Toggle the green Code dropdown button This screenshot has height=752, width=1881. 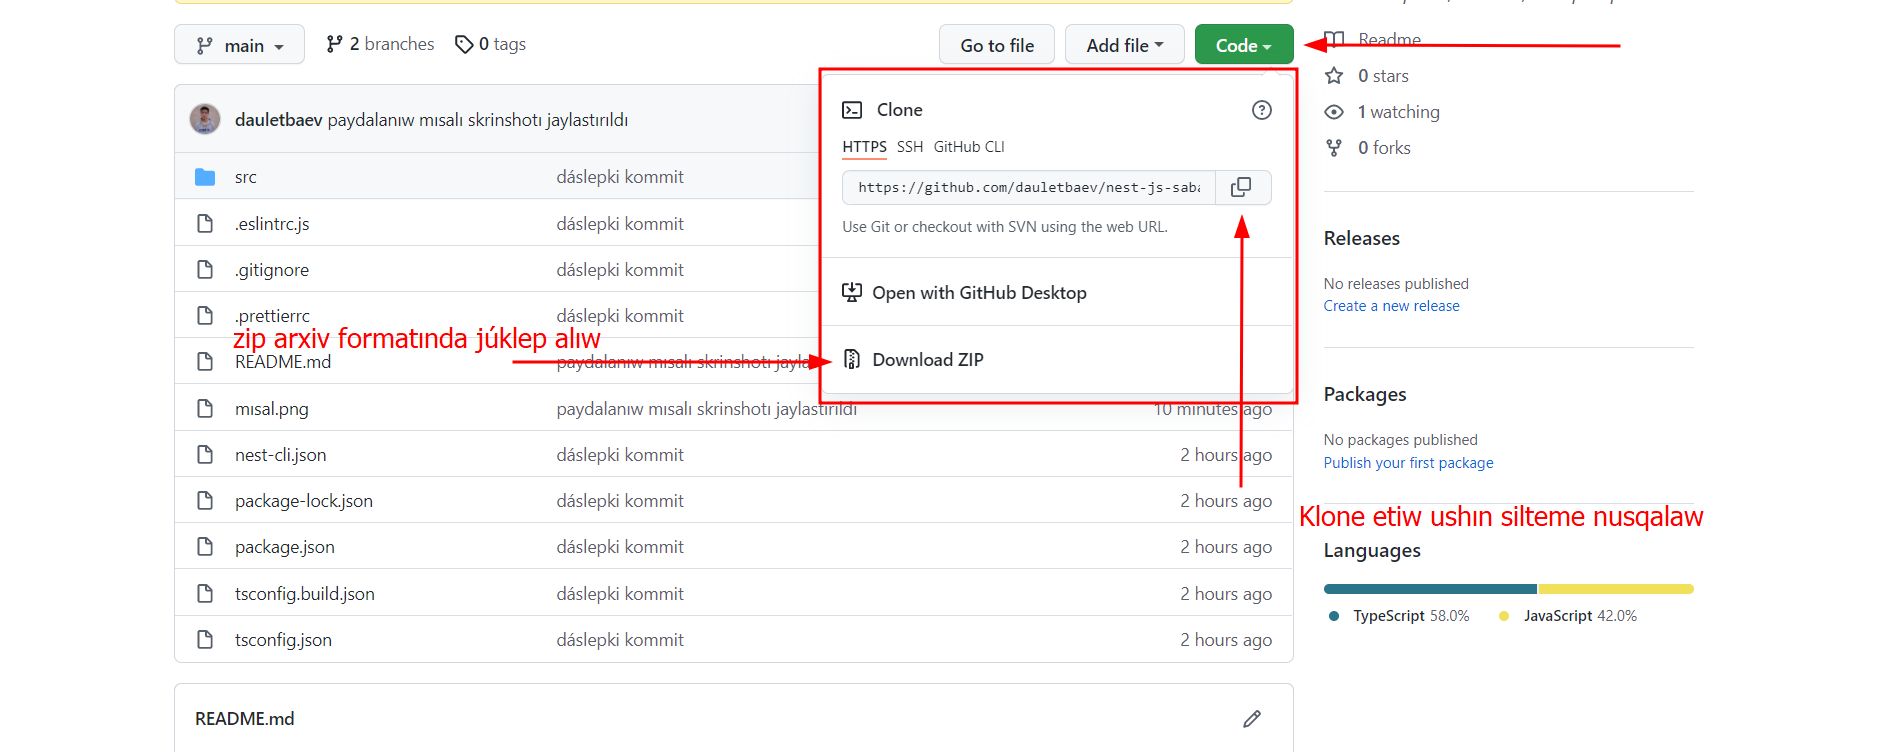pos(1243,45)
